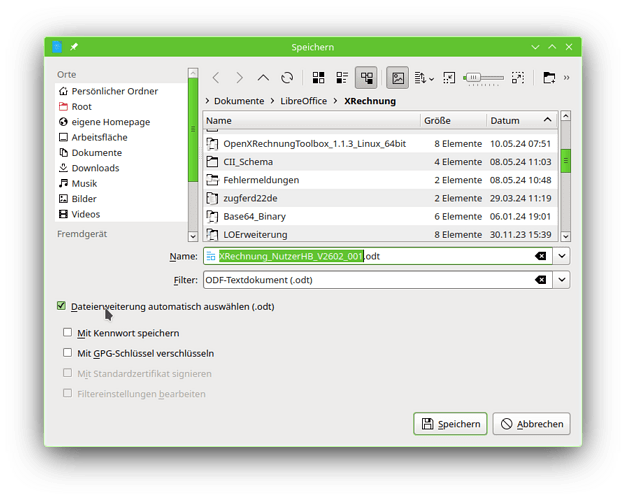Enable Mit Kennwort speichern
This screenshot has height=500, width=627.
point(68,333)
